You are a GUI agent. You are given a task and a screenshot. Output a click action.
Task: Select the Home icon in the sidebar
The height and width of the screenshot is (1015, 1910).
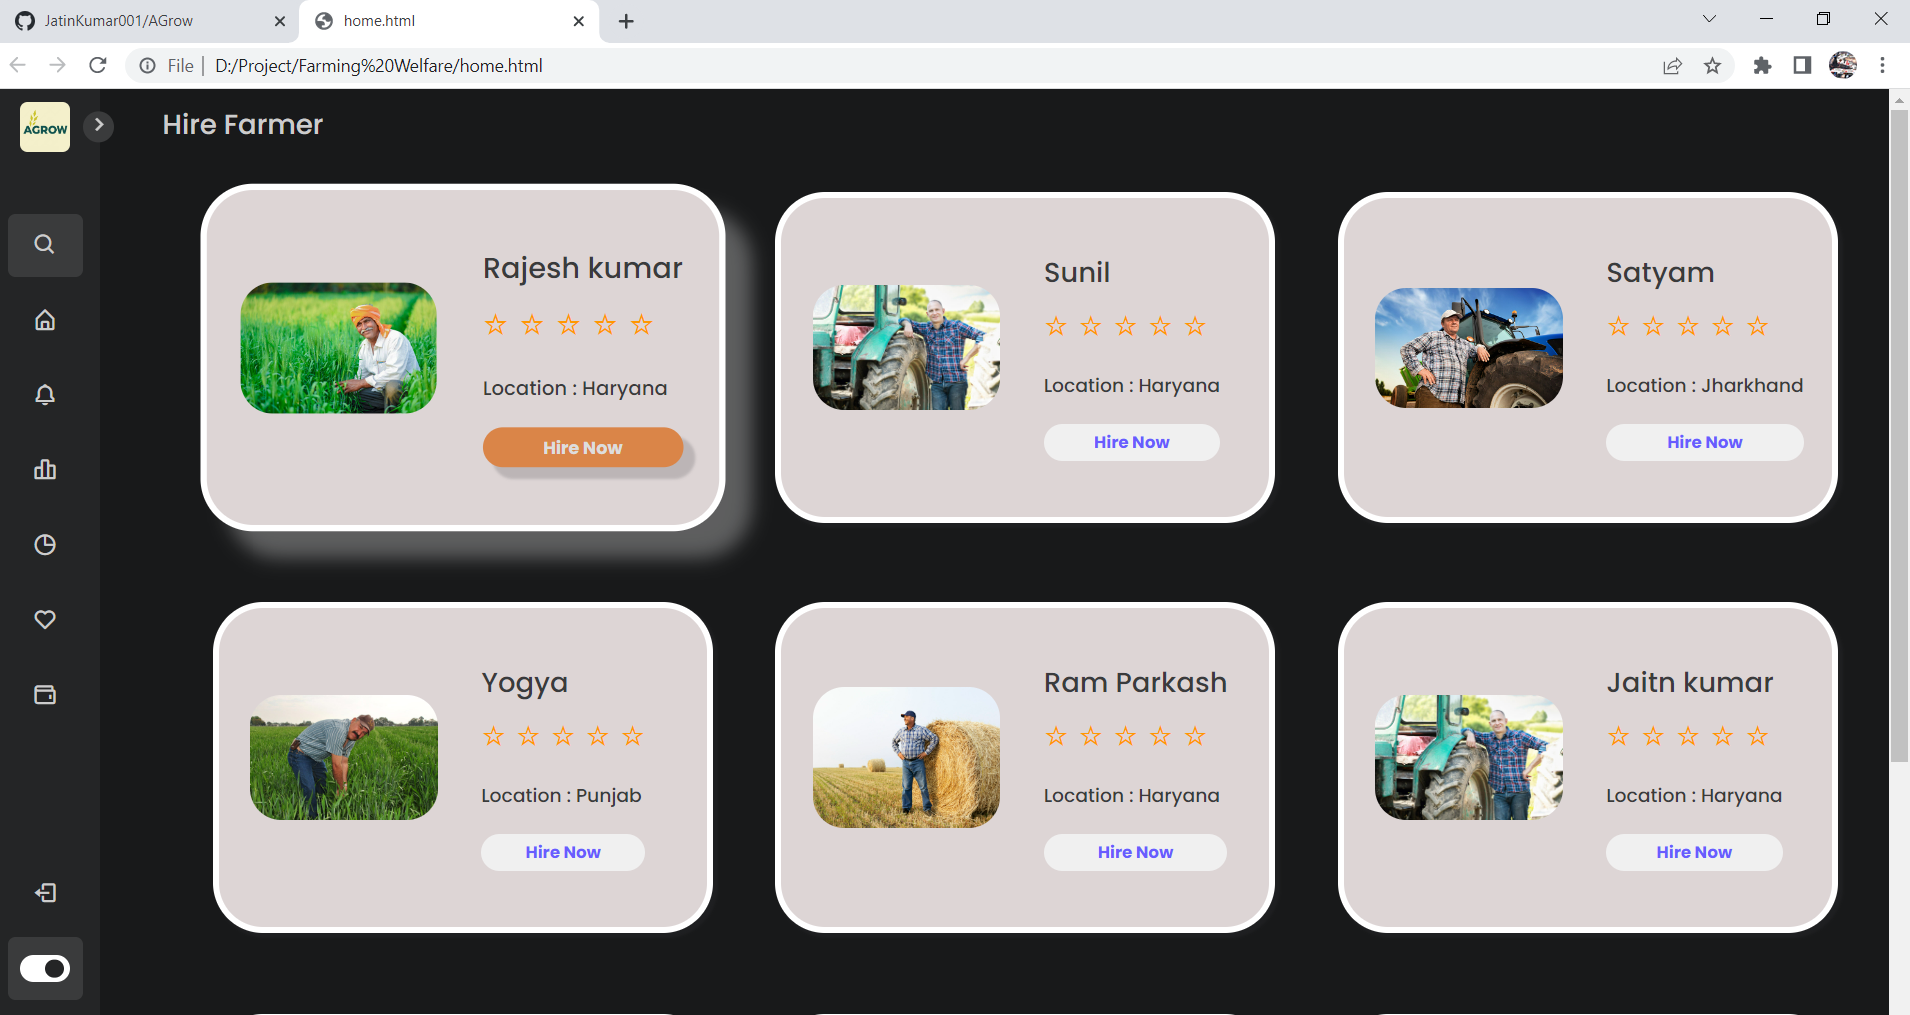click(45, 320)
